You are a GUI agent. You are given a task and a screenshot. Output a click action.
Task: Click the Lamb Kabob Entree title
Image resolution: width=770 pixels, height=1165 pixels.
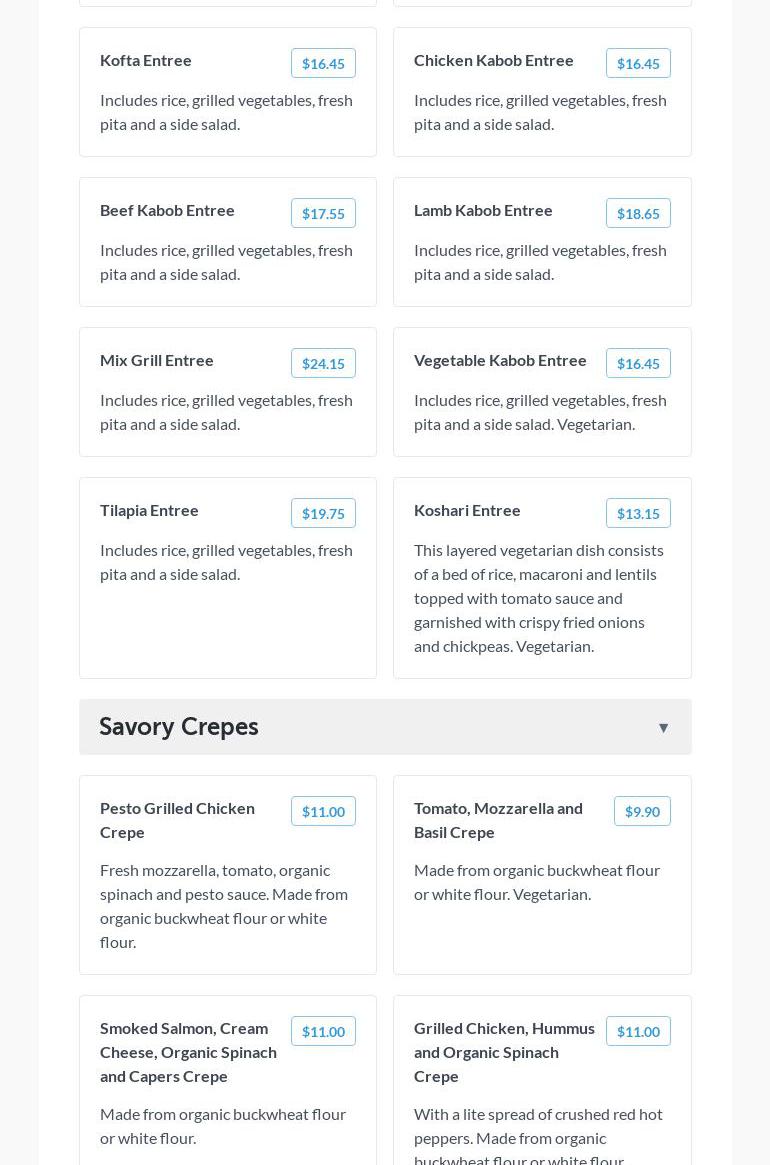pos(483,210)
